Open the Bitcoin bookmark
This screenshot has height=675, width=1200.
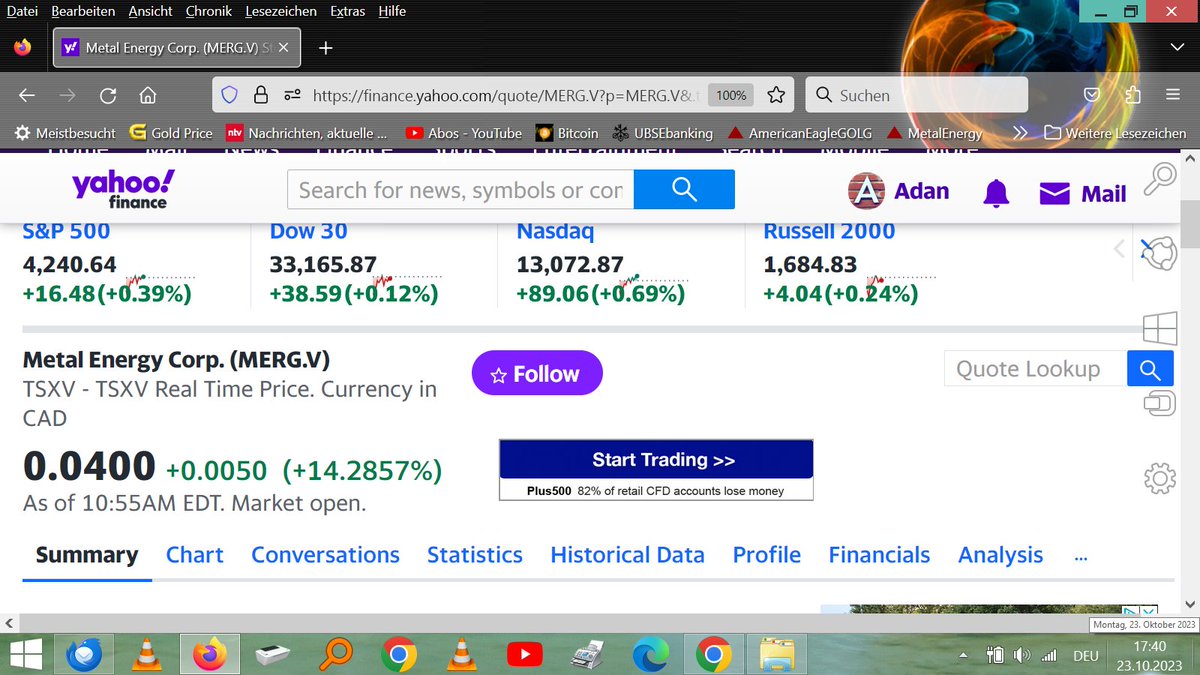point(567,132)
